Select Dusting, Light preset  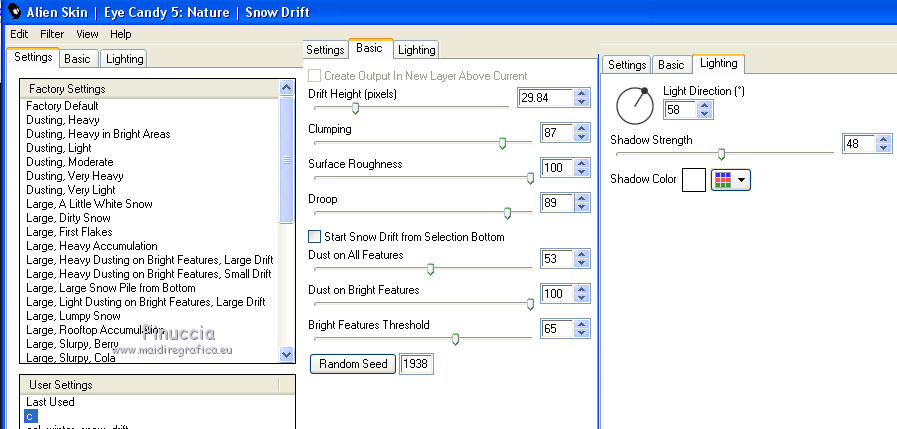point(59,148)
